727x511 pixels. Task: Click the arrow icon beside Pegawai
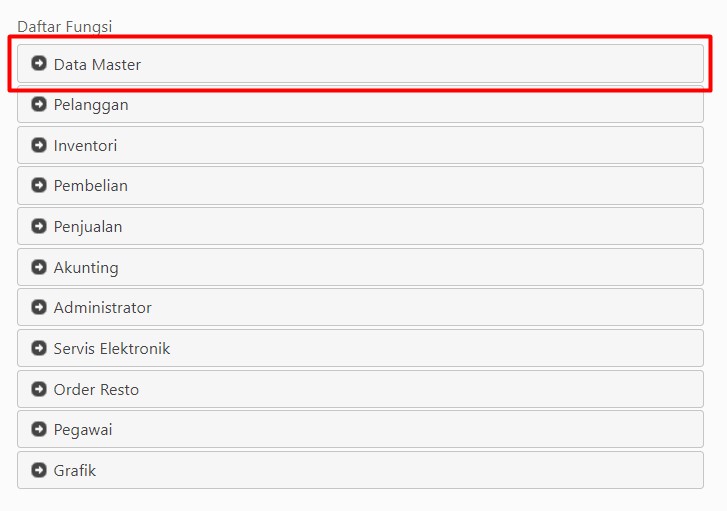click(x=39, y=429)
